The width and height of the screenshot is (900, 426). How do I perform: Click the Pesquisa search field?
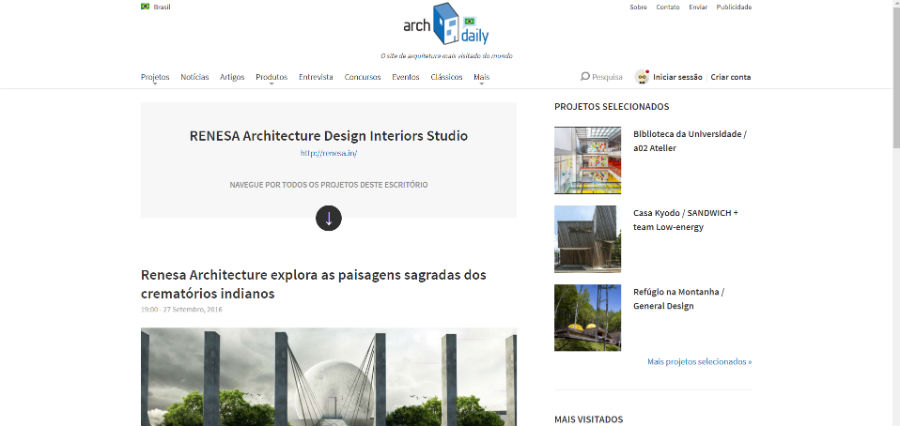pos(607,77)
